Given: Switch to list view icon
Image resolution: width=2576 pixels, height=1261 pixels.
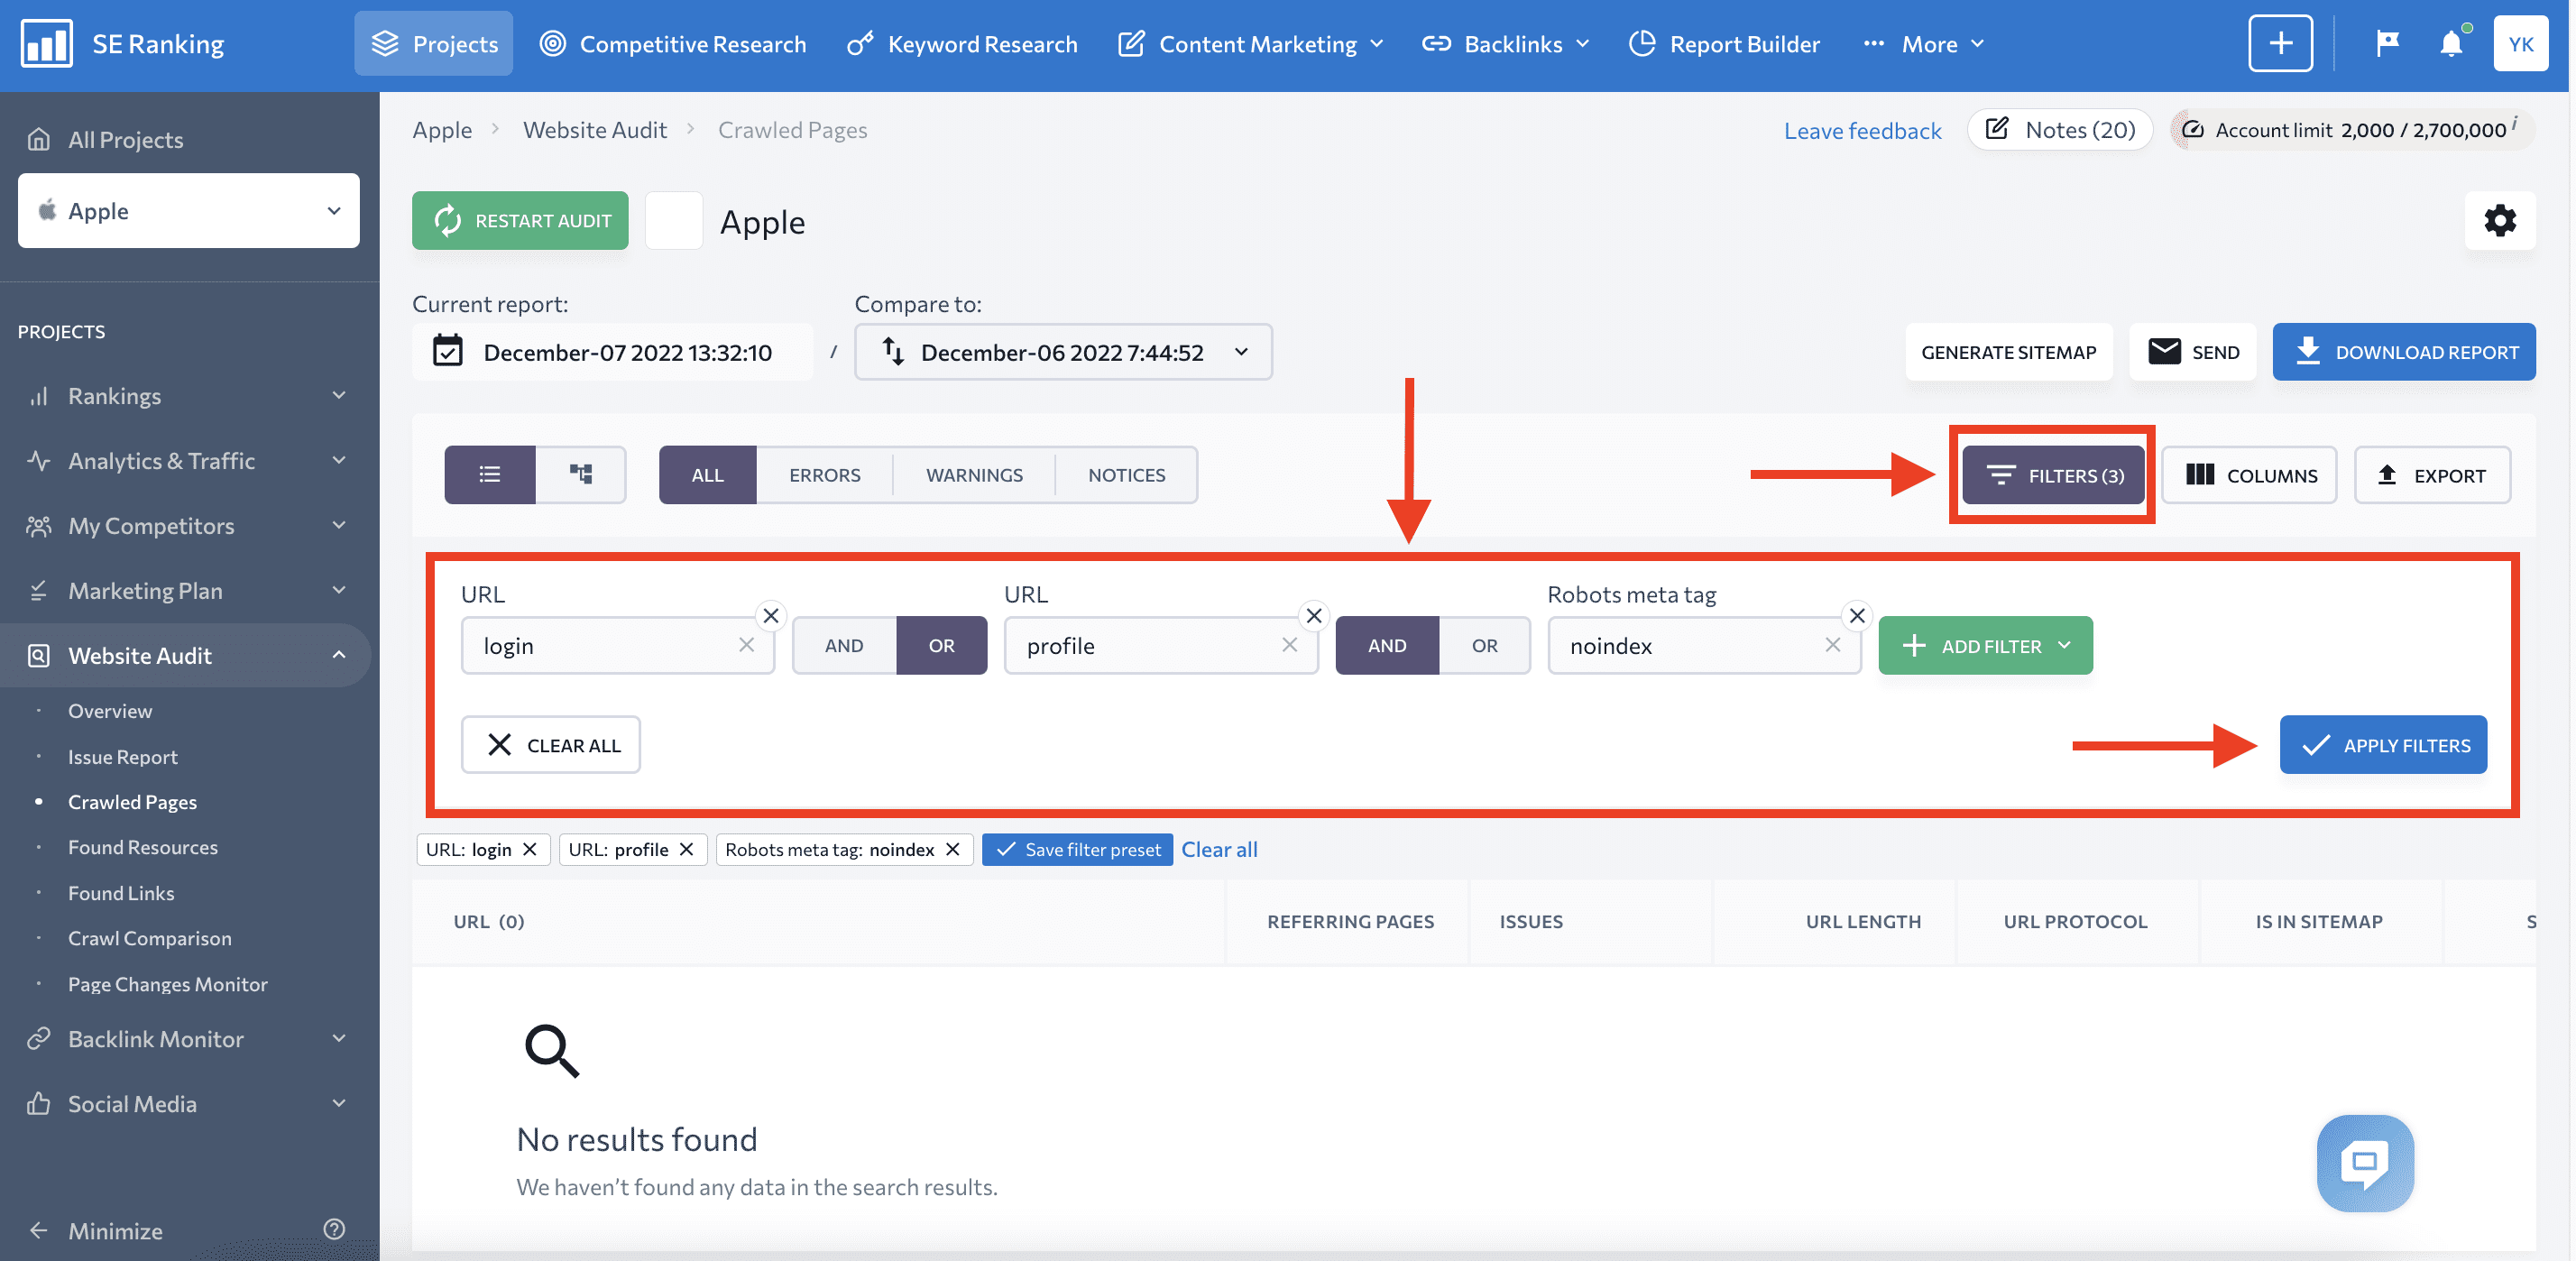Looking at the screenshot, I should coord(490,475).
